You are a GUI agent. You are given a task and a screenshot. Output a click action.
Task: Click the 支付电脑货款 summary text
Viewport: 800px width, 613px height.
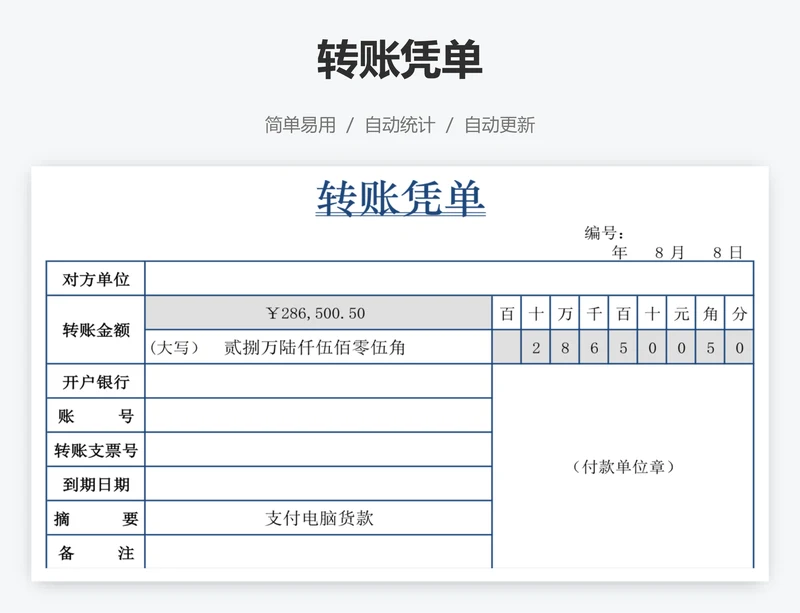point(319,518)
